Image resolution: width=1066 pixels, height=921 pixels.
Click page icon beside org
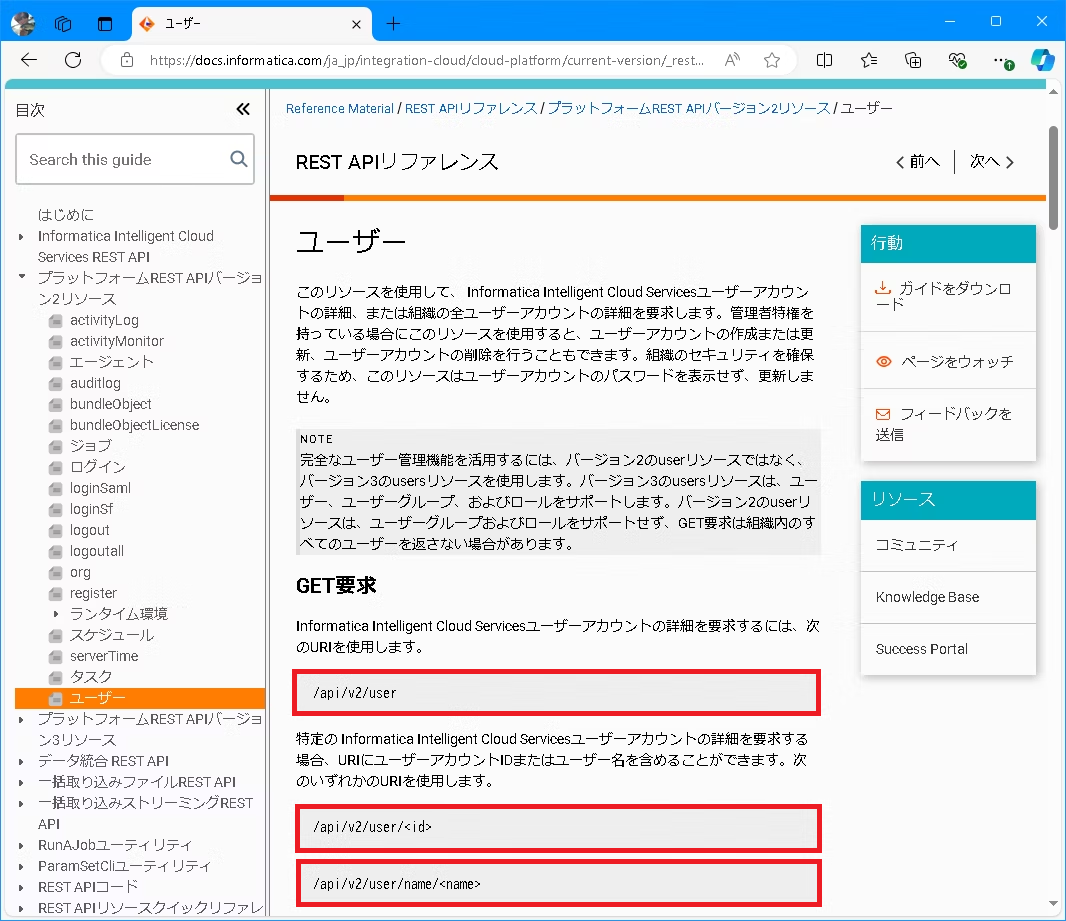(x=56, y=573)
